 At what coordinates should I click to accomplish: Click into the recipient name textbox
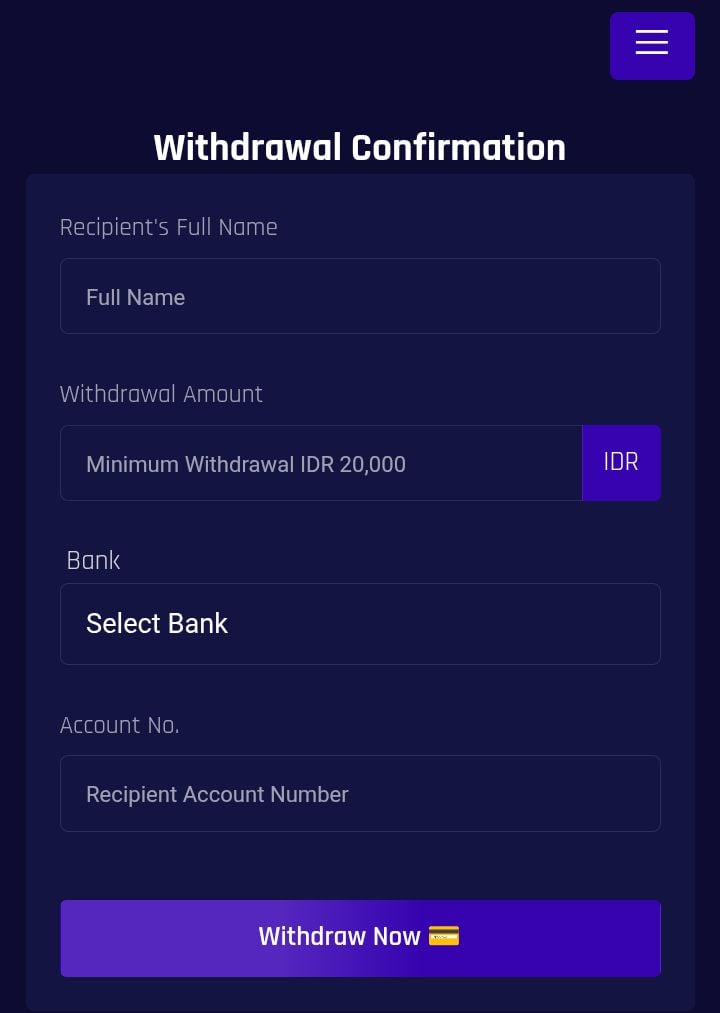click(x=360, y=296)
